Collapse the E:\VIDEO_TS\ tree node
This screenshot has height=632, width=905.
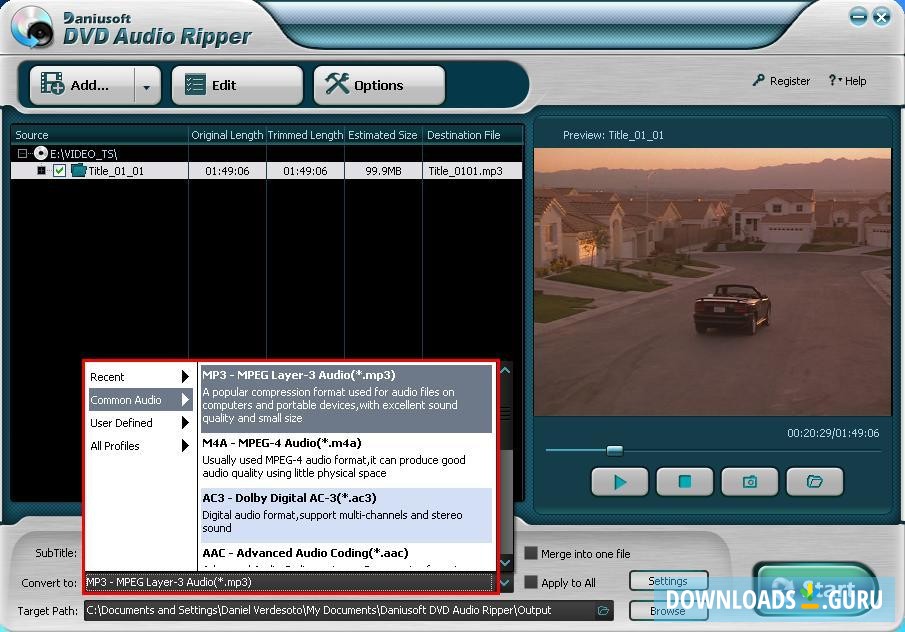point(22,154)
